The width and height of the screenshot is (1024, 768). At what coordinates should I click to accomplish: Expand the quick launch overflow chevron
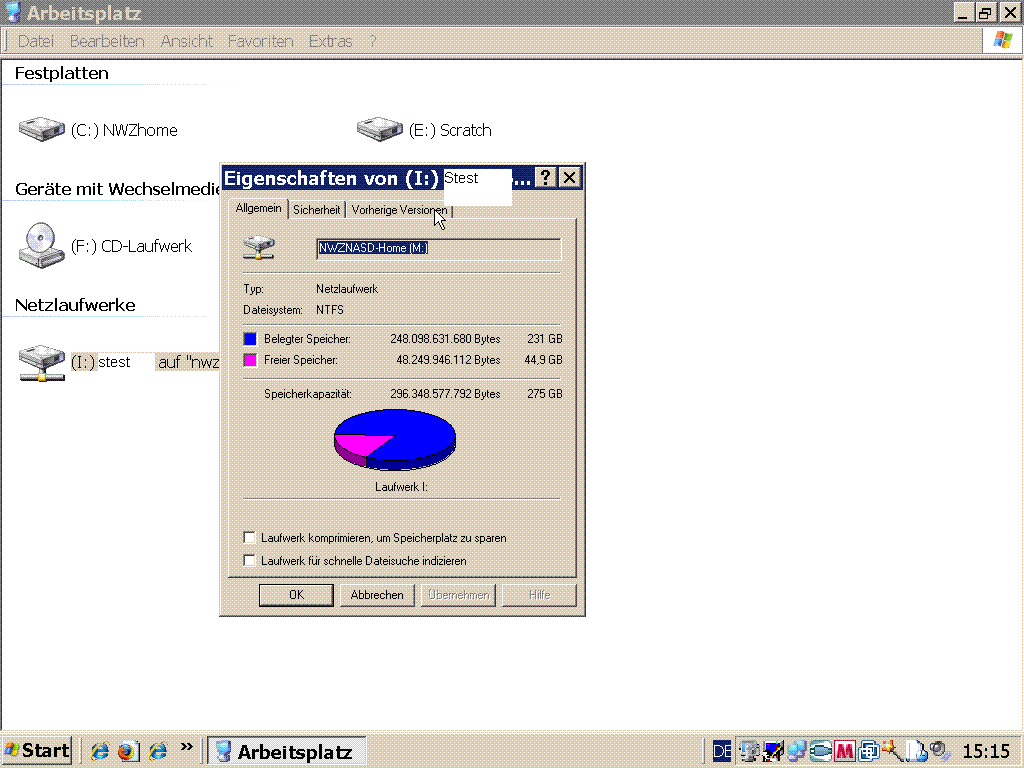186,747
